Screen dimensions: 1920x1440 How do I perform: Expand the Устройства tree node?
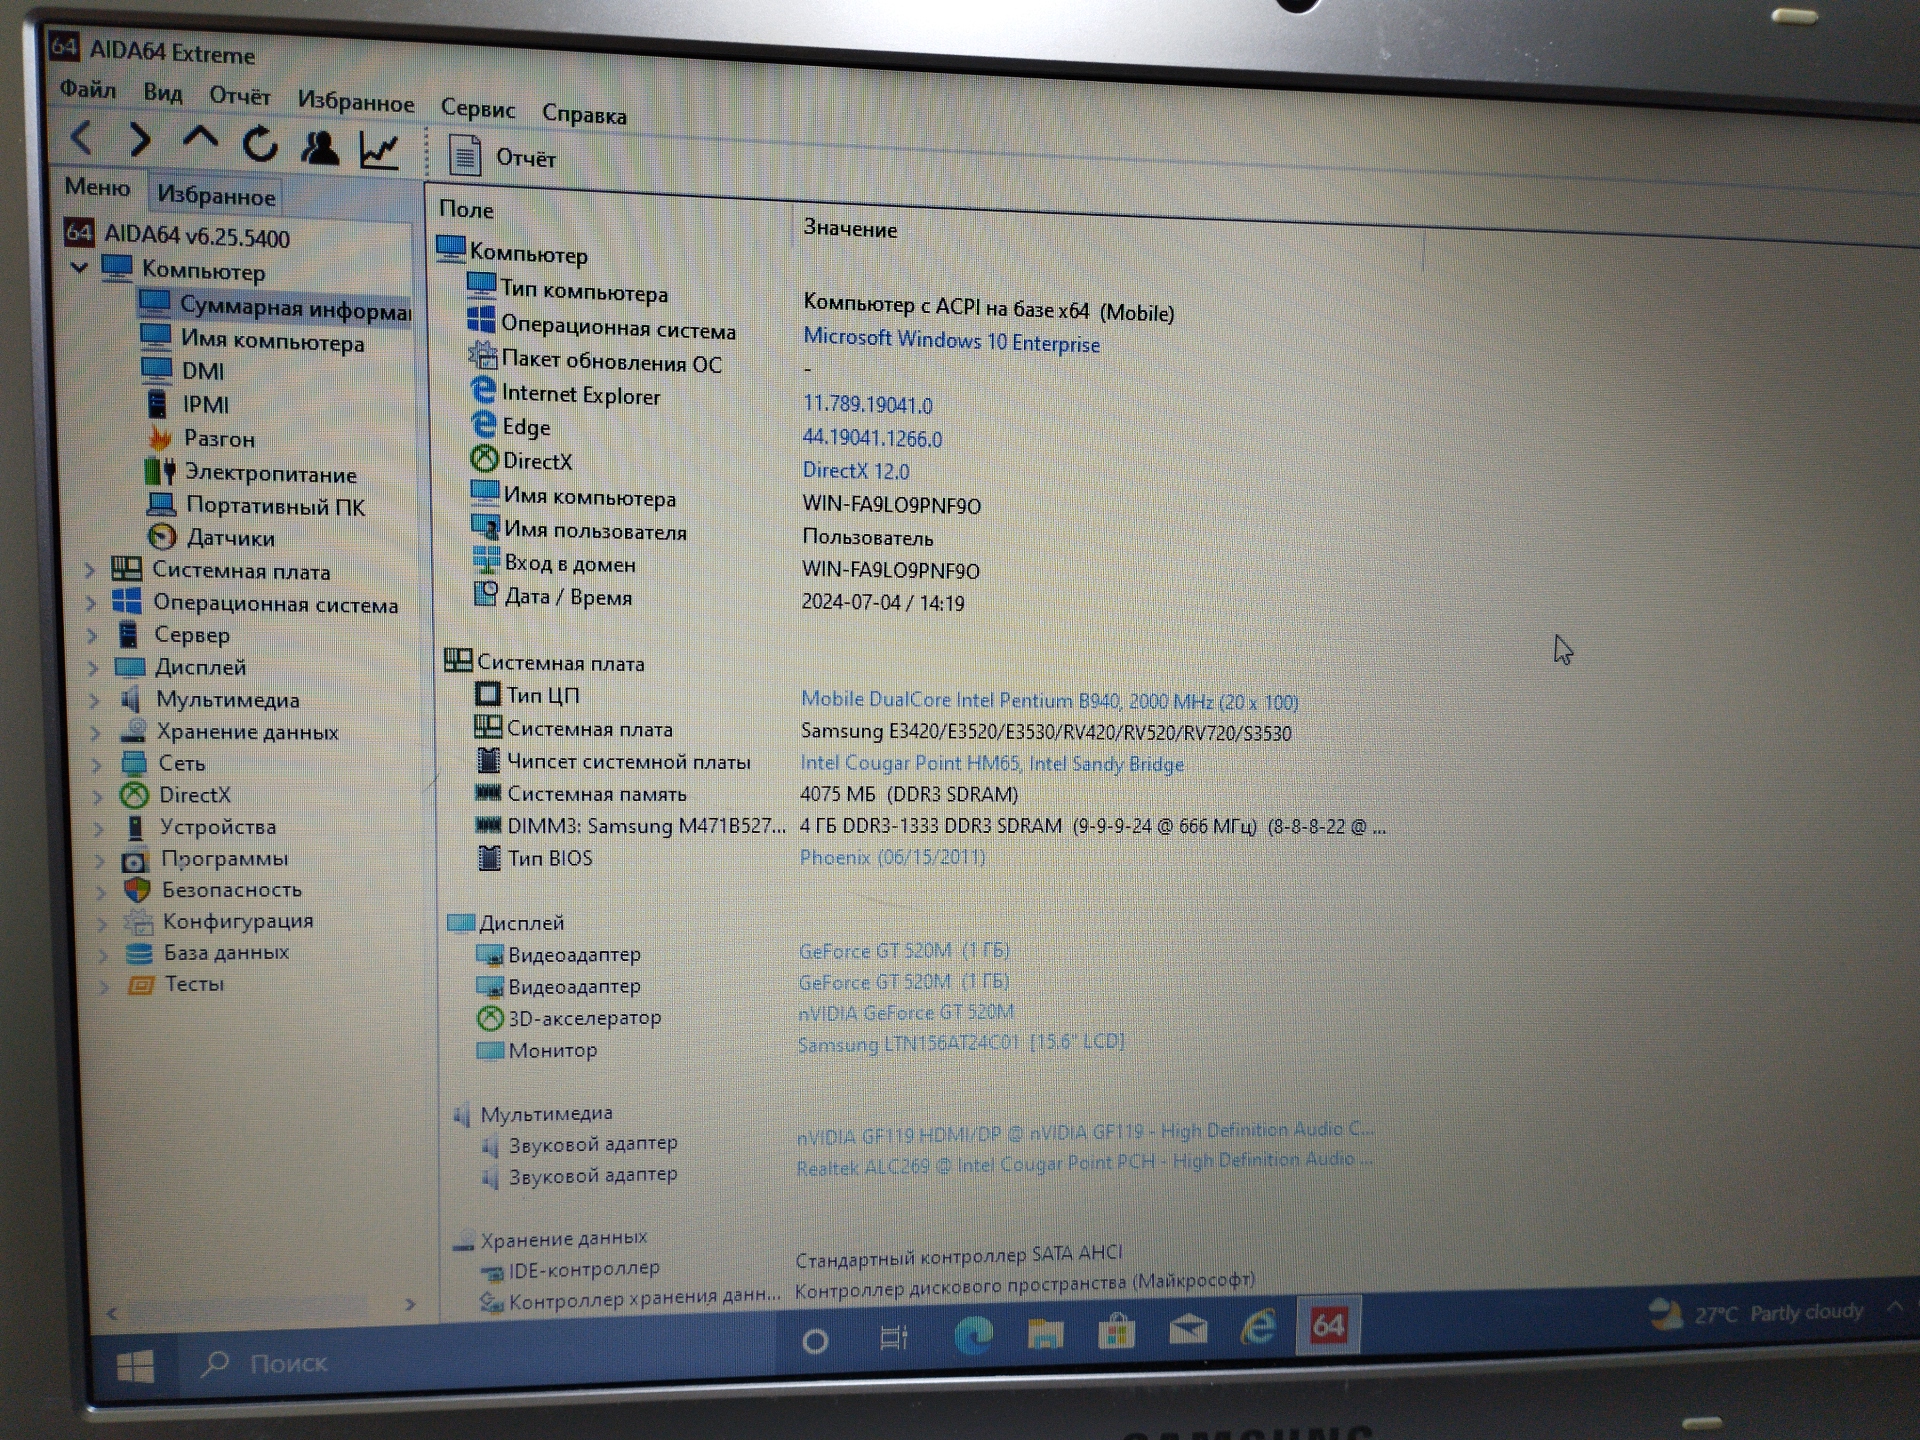(99, 827)
